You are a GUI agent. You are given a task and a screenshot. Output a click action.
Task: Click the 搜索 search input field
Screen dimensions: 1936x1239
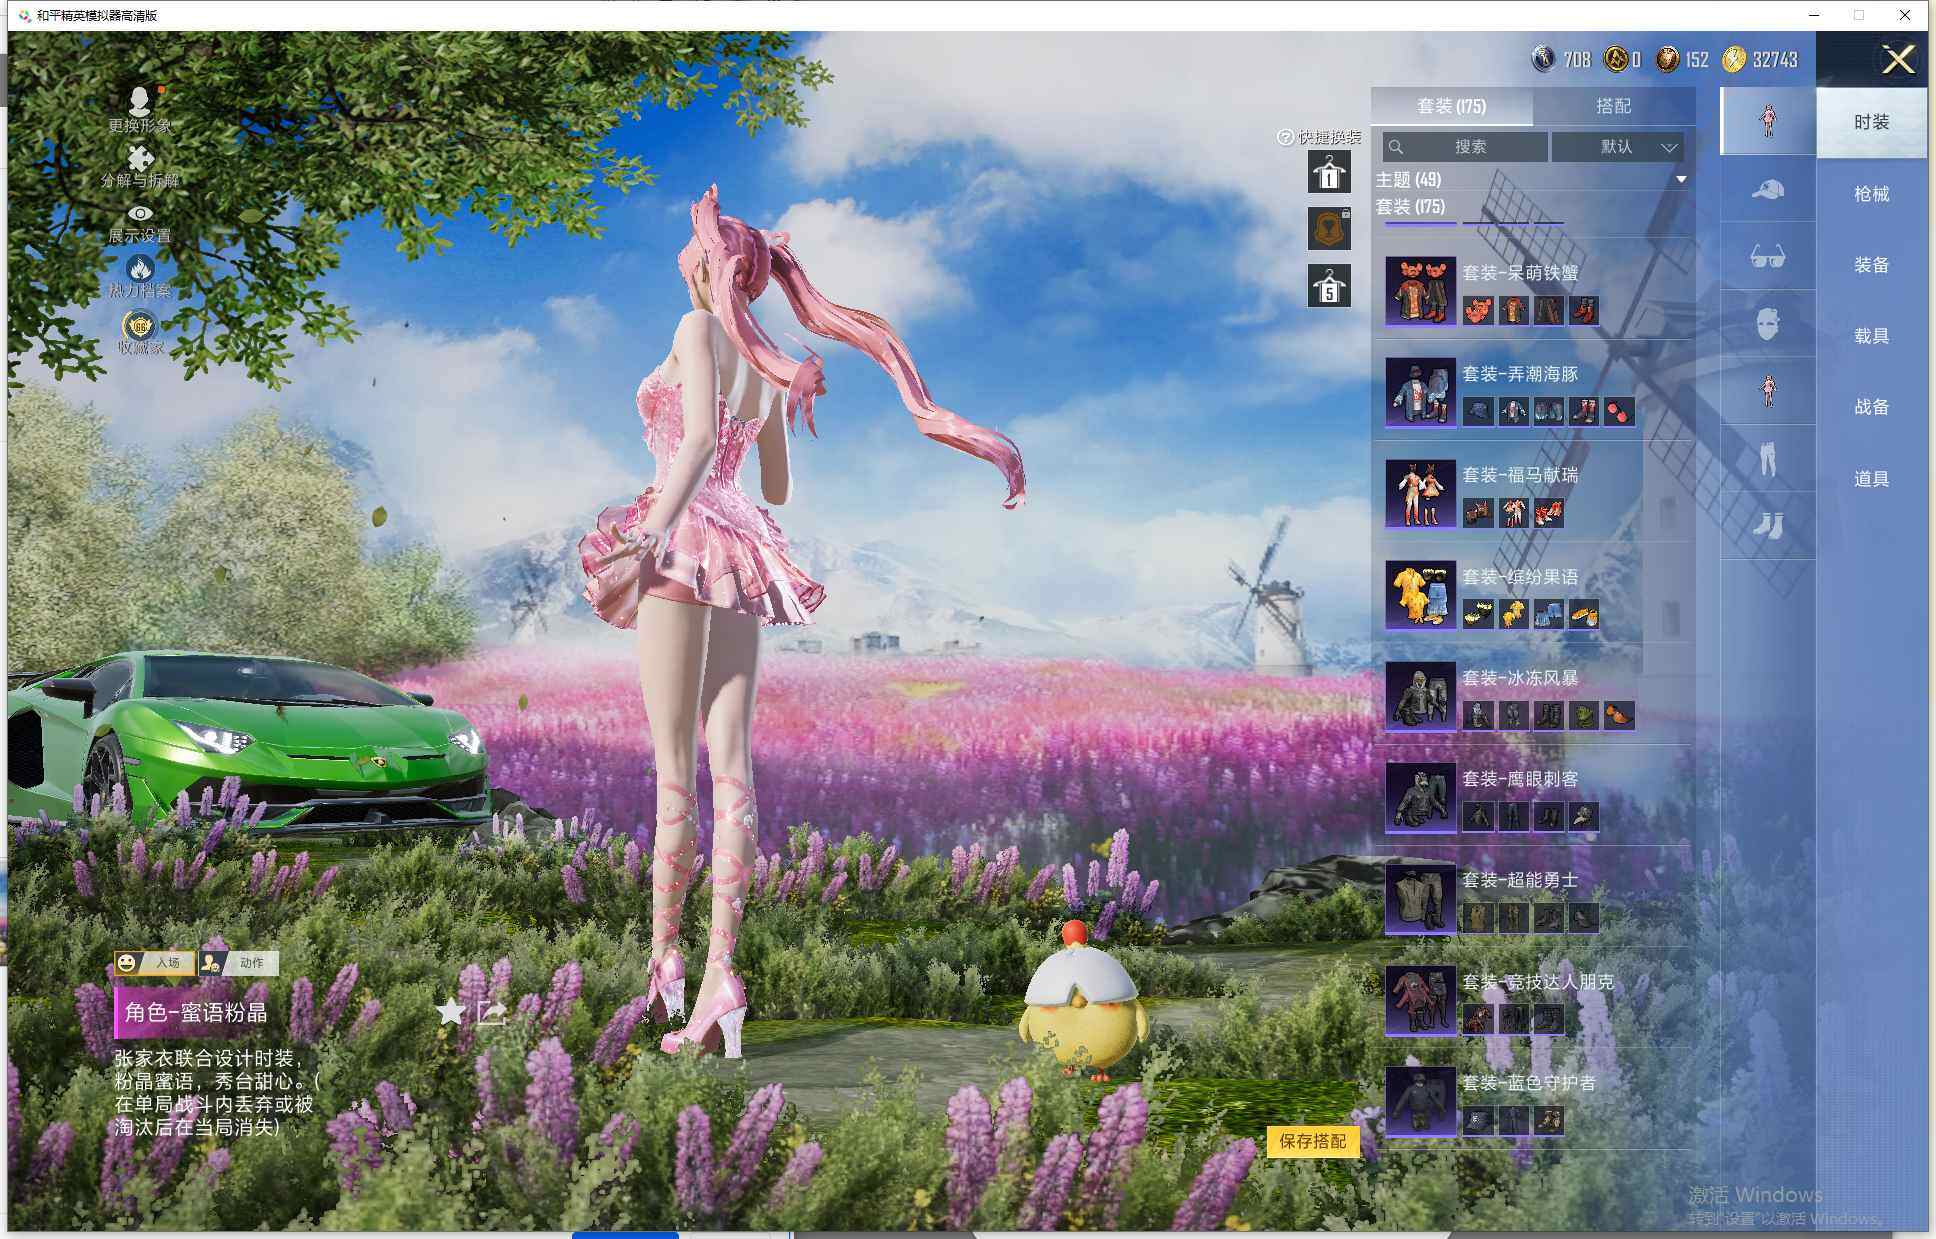click(x=1469, y=147)
